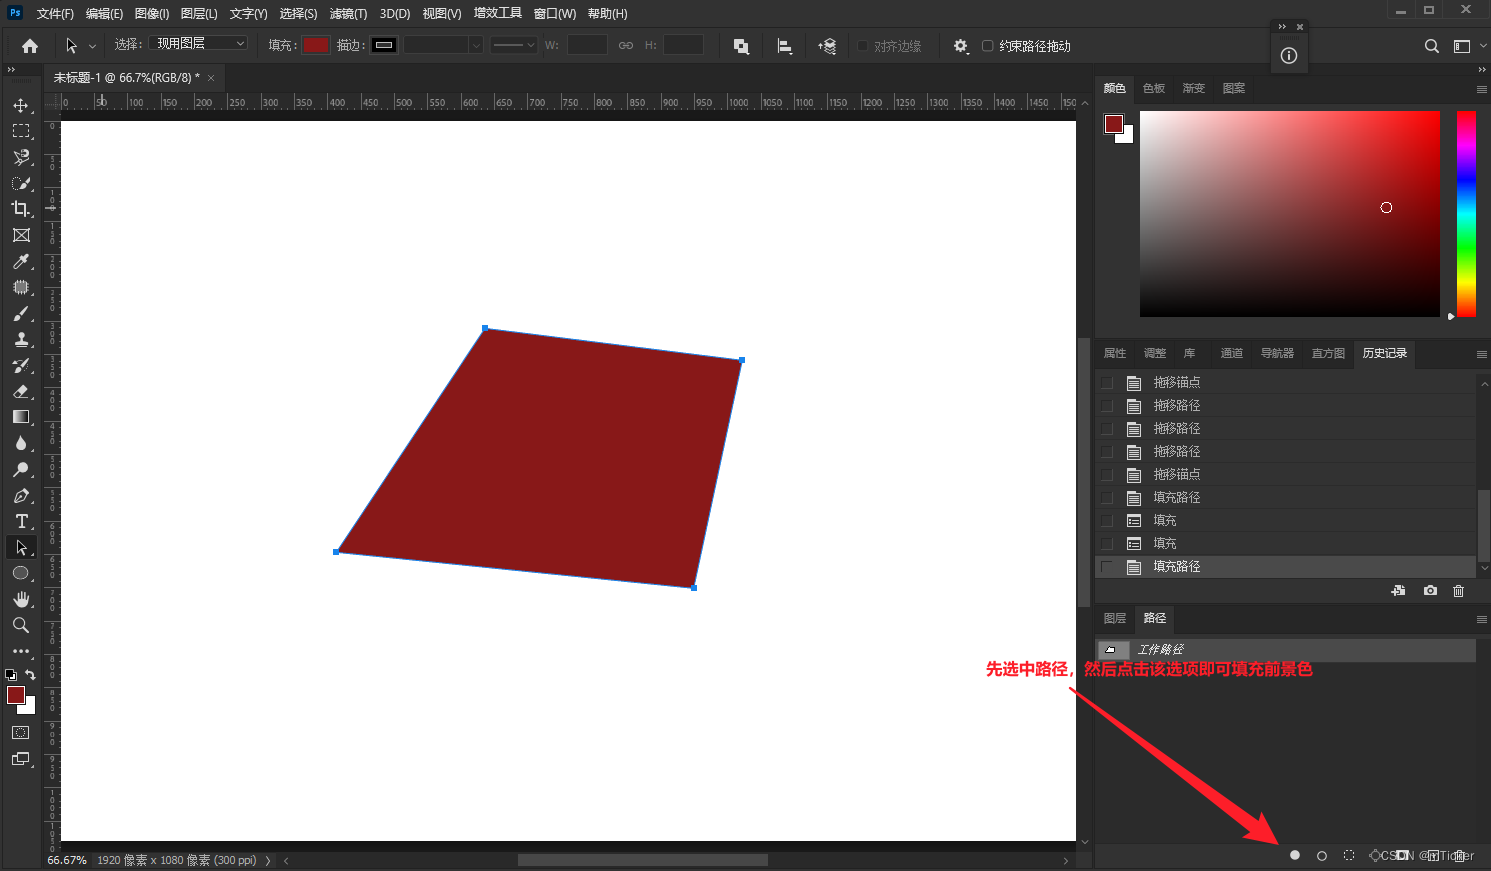This screenshot has height=871, width=1491.
Task: Toggle the constrain path dragging checkbox
Action: 988,46
